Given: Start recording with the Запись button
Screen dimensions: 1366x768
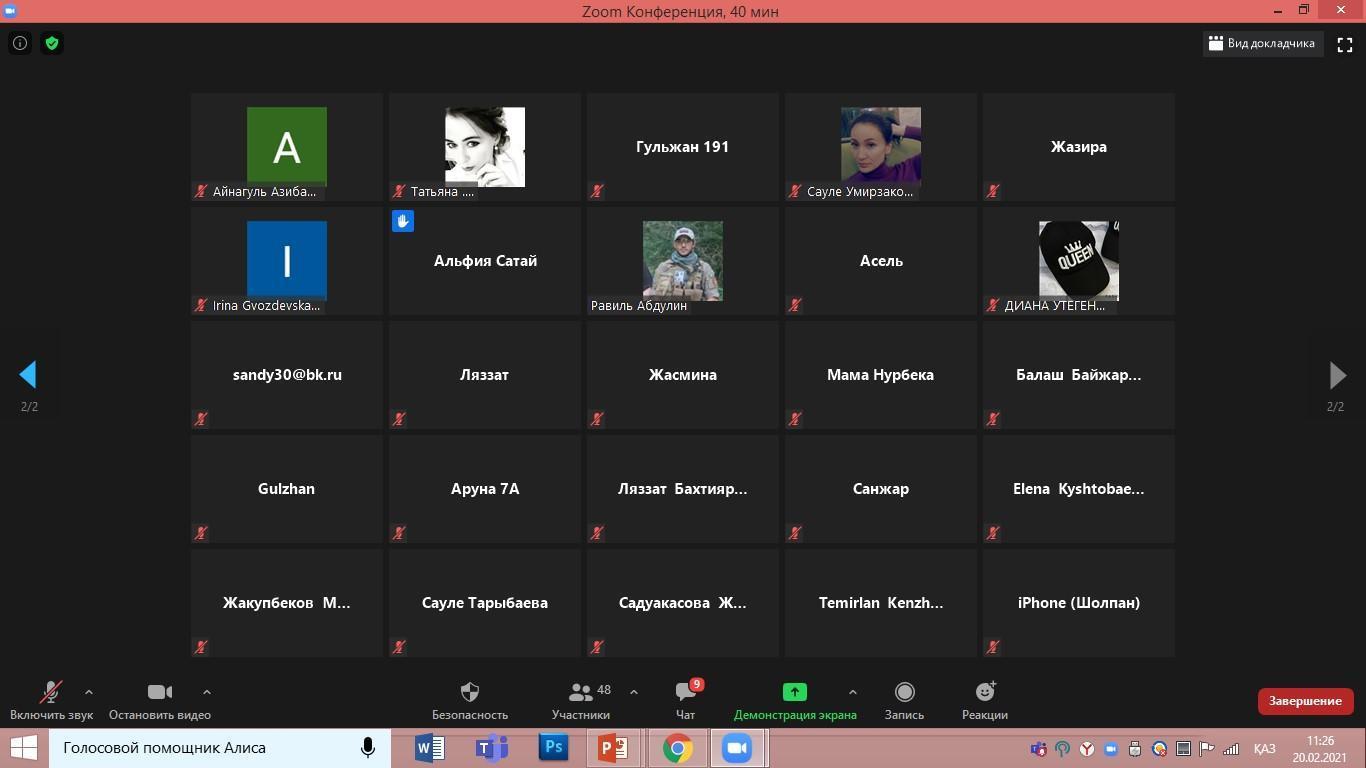Looking at the screenshot, I should pos(904,700).
